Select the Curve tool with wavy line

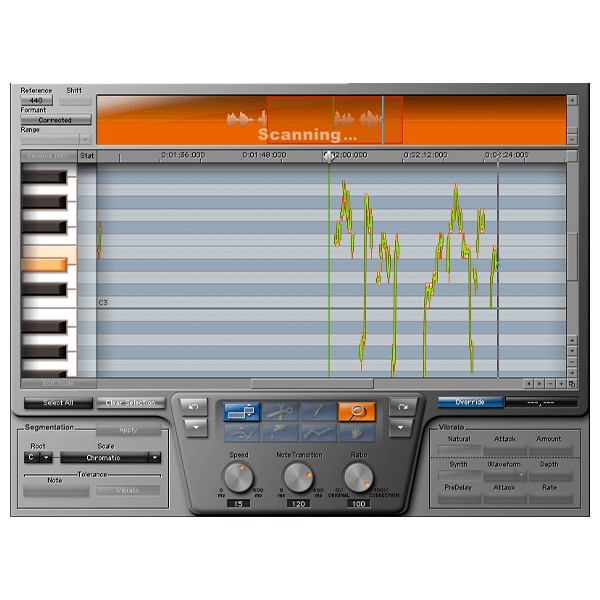(242, 433)
